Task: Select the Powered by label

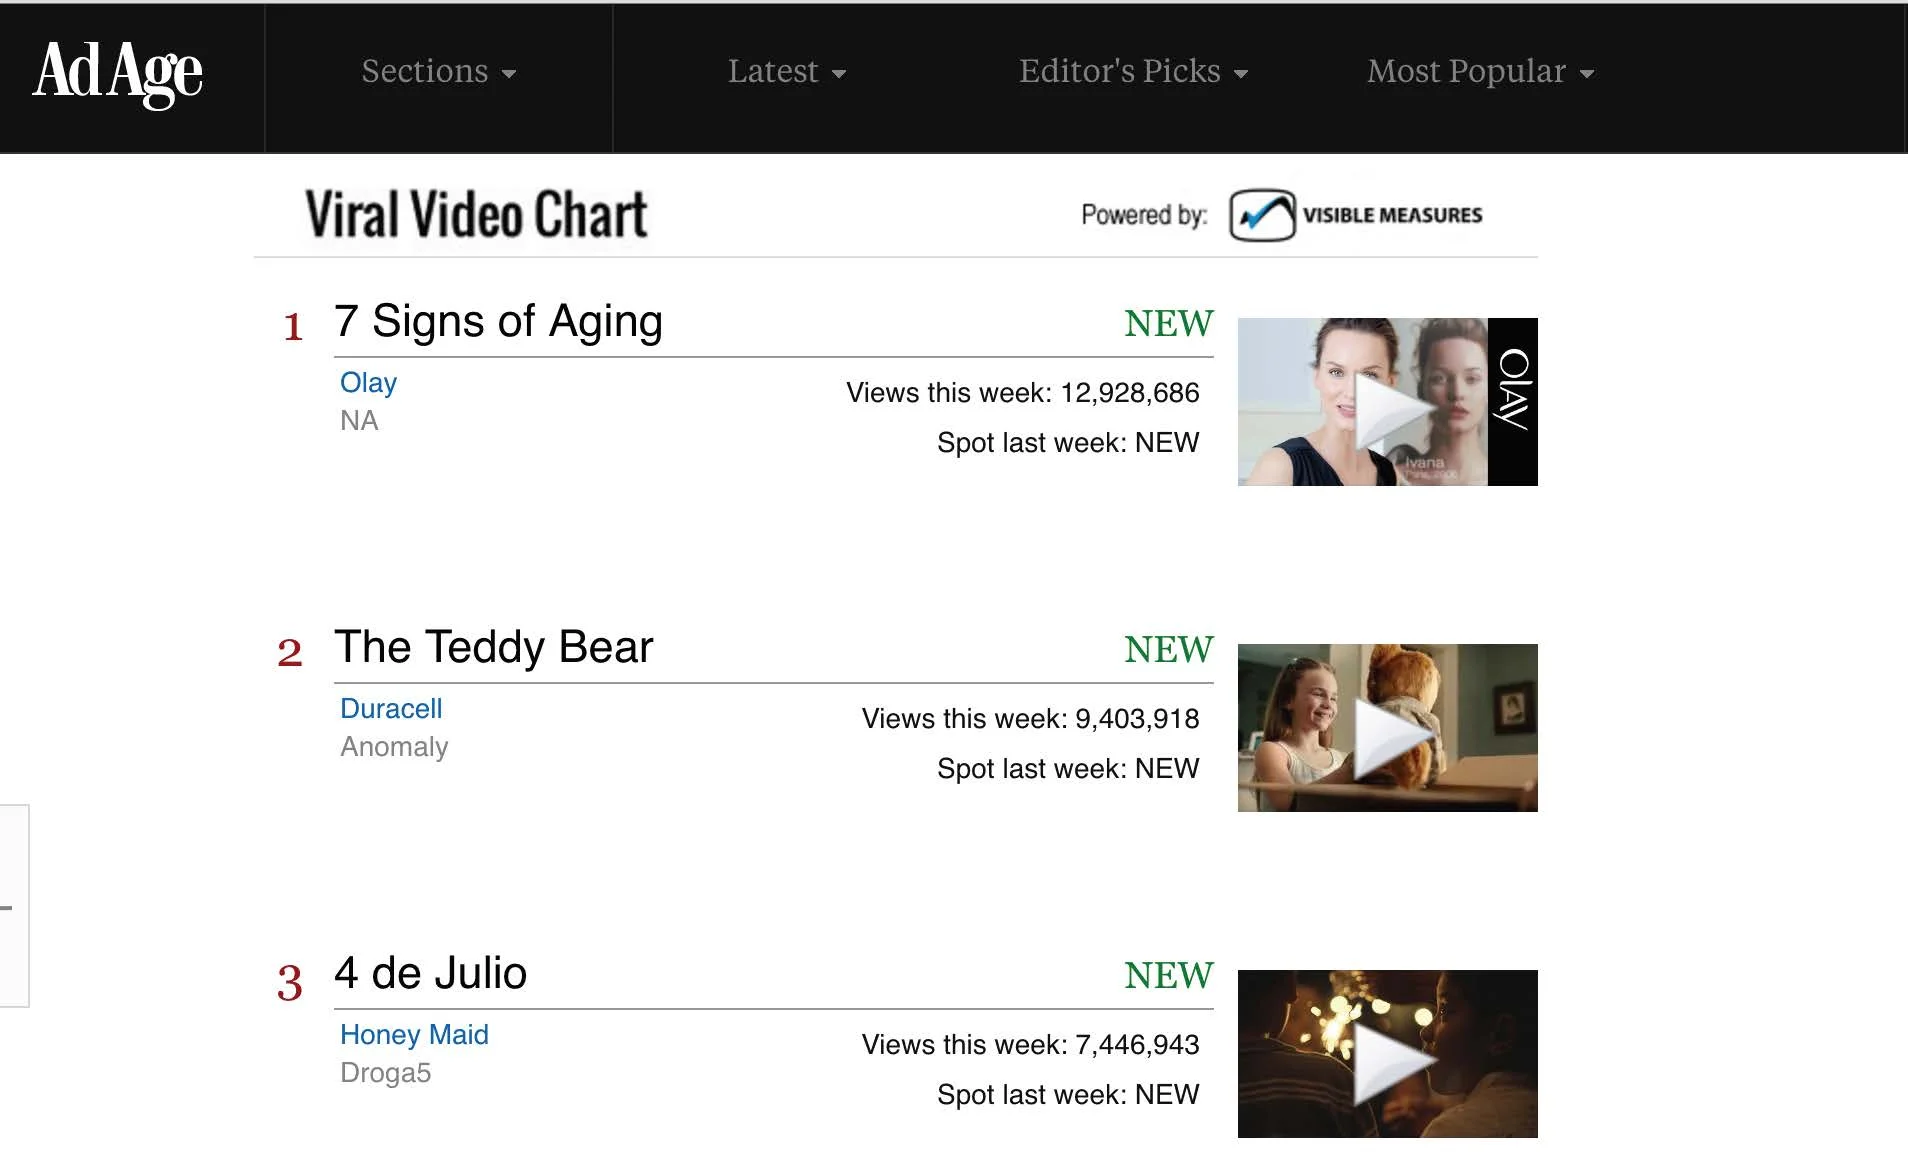Action: coord(1144,215)
